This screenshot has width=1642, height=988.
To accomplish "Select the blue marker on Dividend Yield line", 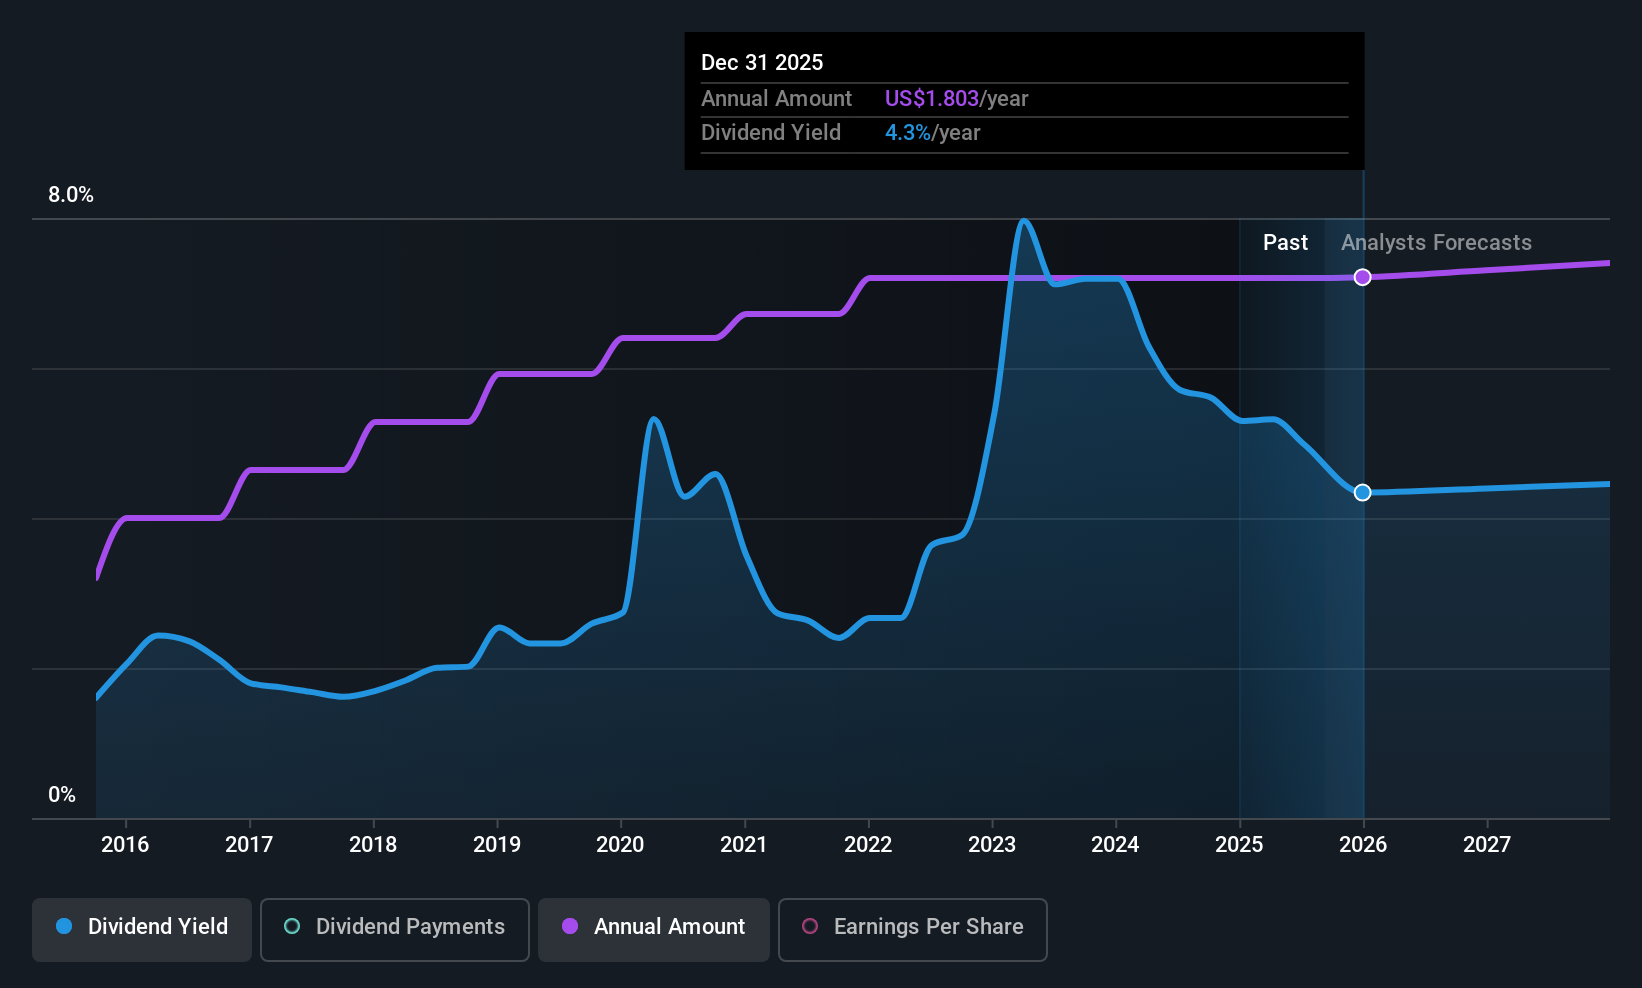I will click(1362, 492).
